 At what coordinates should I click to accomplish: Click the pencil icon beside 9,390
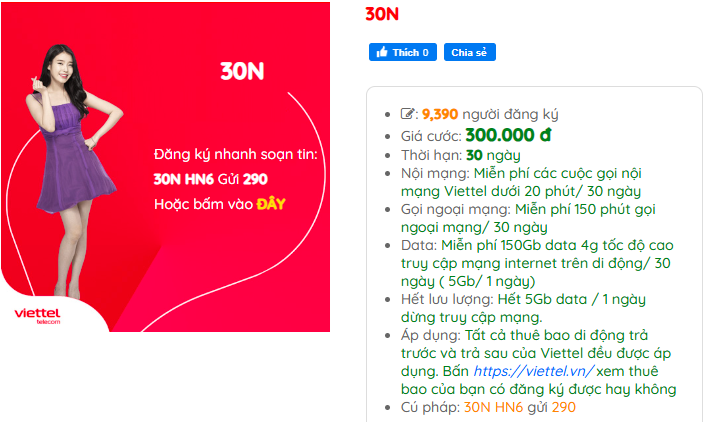(408, 114)
